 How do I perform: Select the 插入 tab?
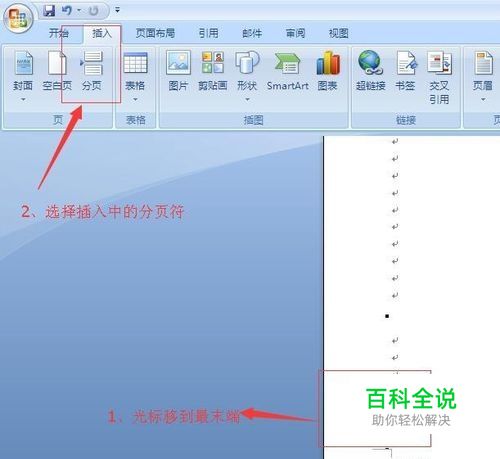tap(102, 33)
